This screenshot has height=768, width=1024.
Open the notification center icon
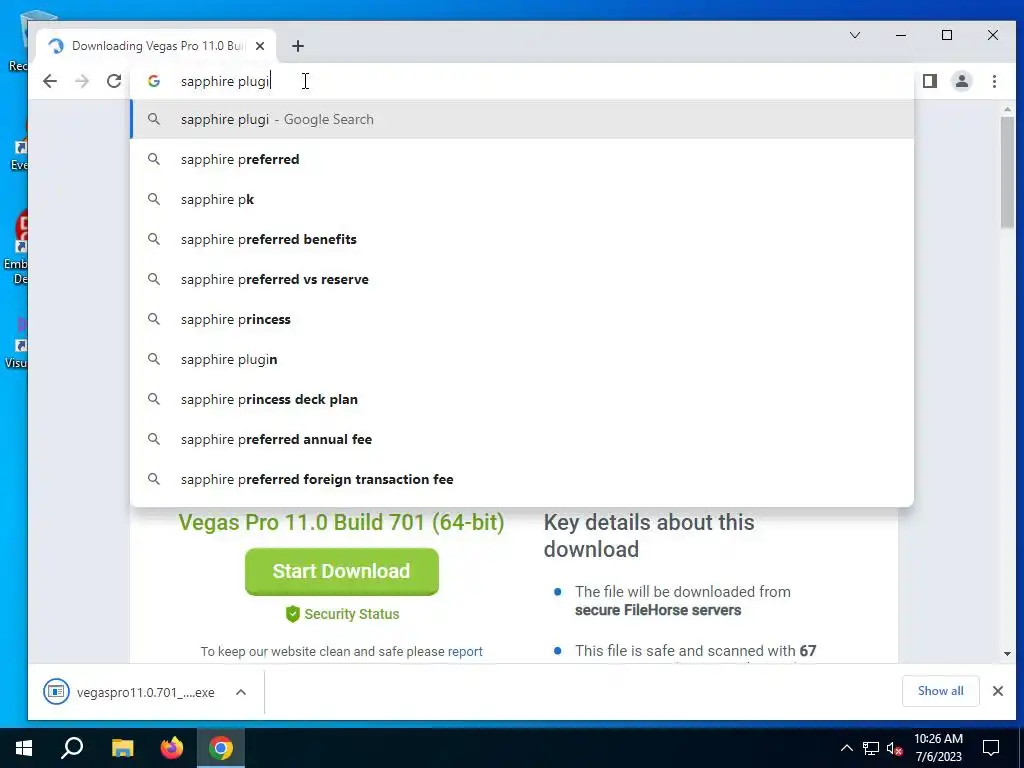point(991,748)
